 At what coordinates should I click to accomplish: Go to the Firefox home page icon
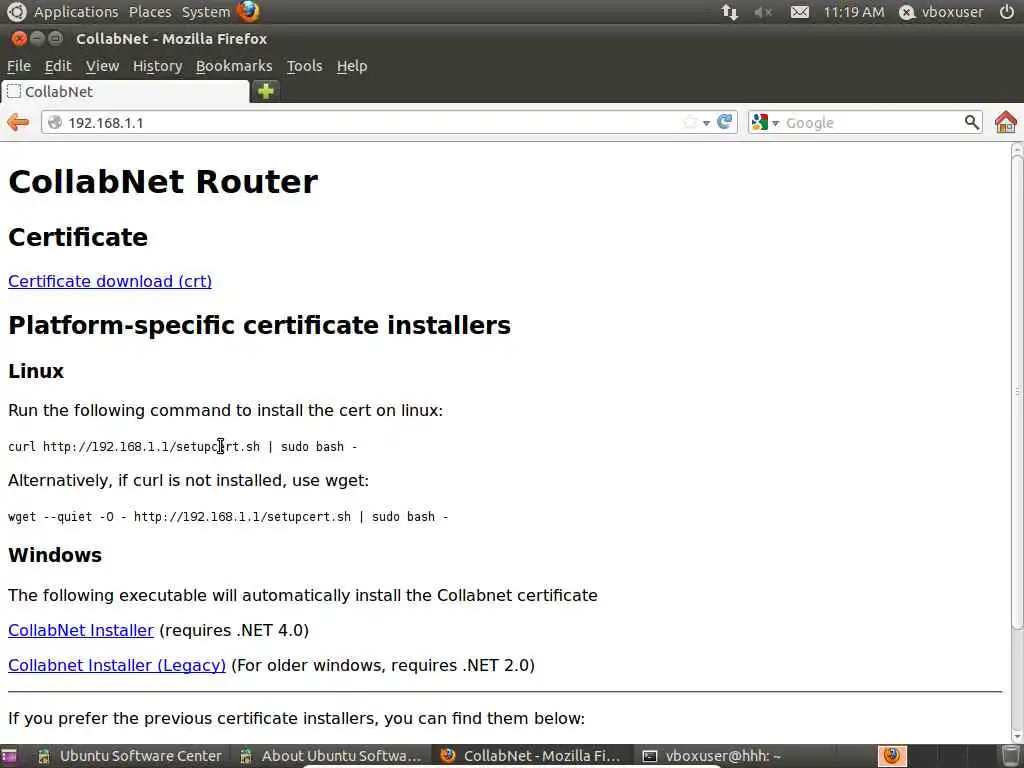tap(1006, 122)
